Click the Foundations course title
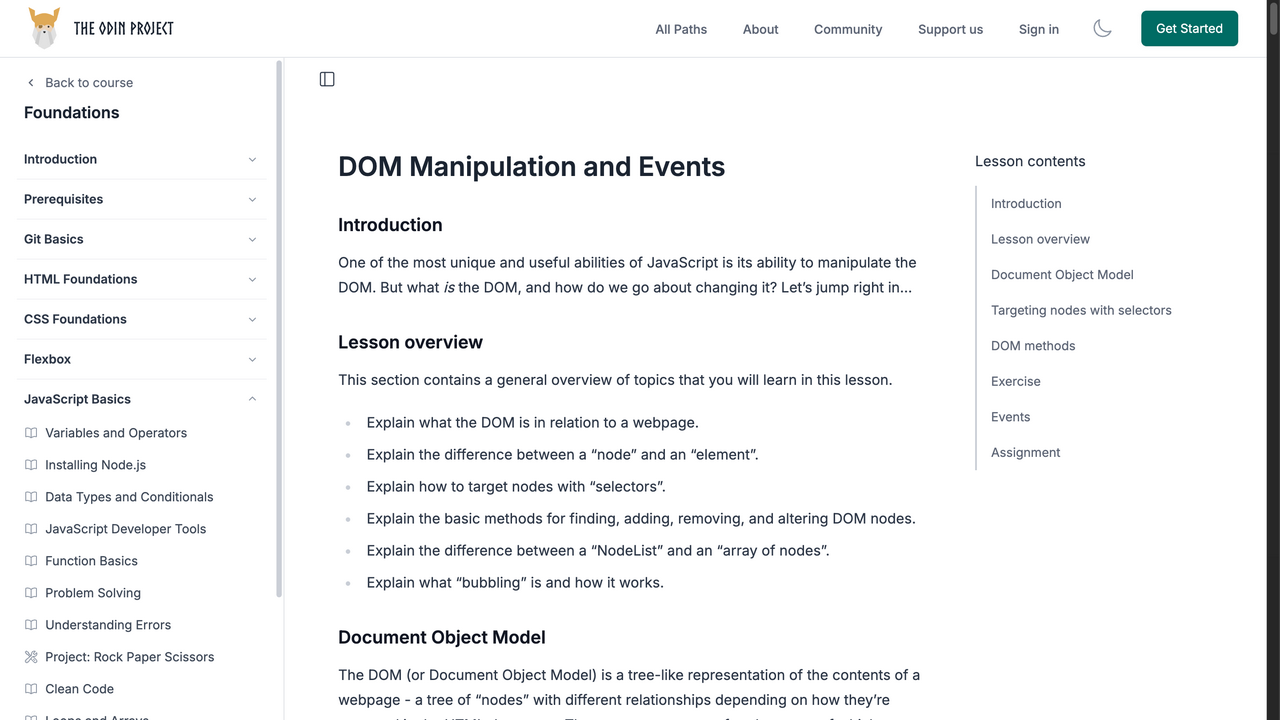Image resolution: width=1280 pixels, height=720 pixels. pyautogui.click(x=71, y=113)
